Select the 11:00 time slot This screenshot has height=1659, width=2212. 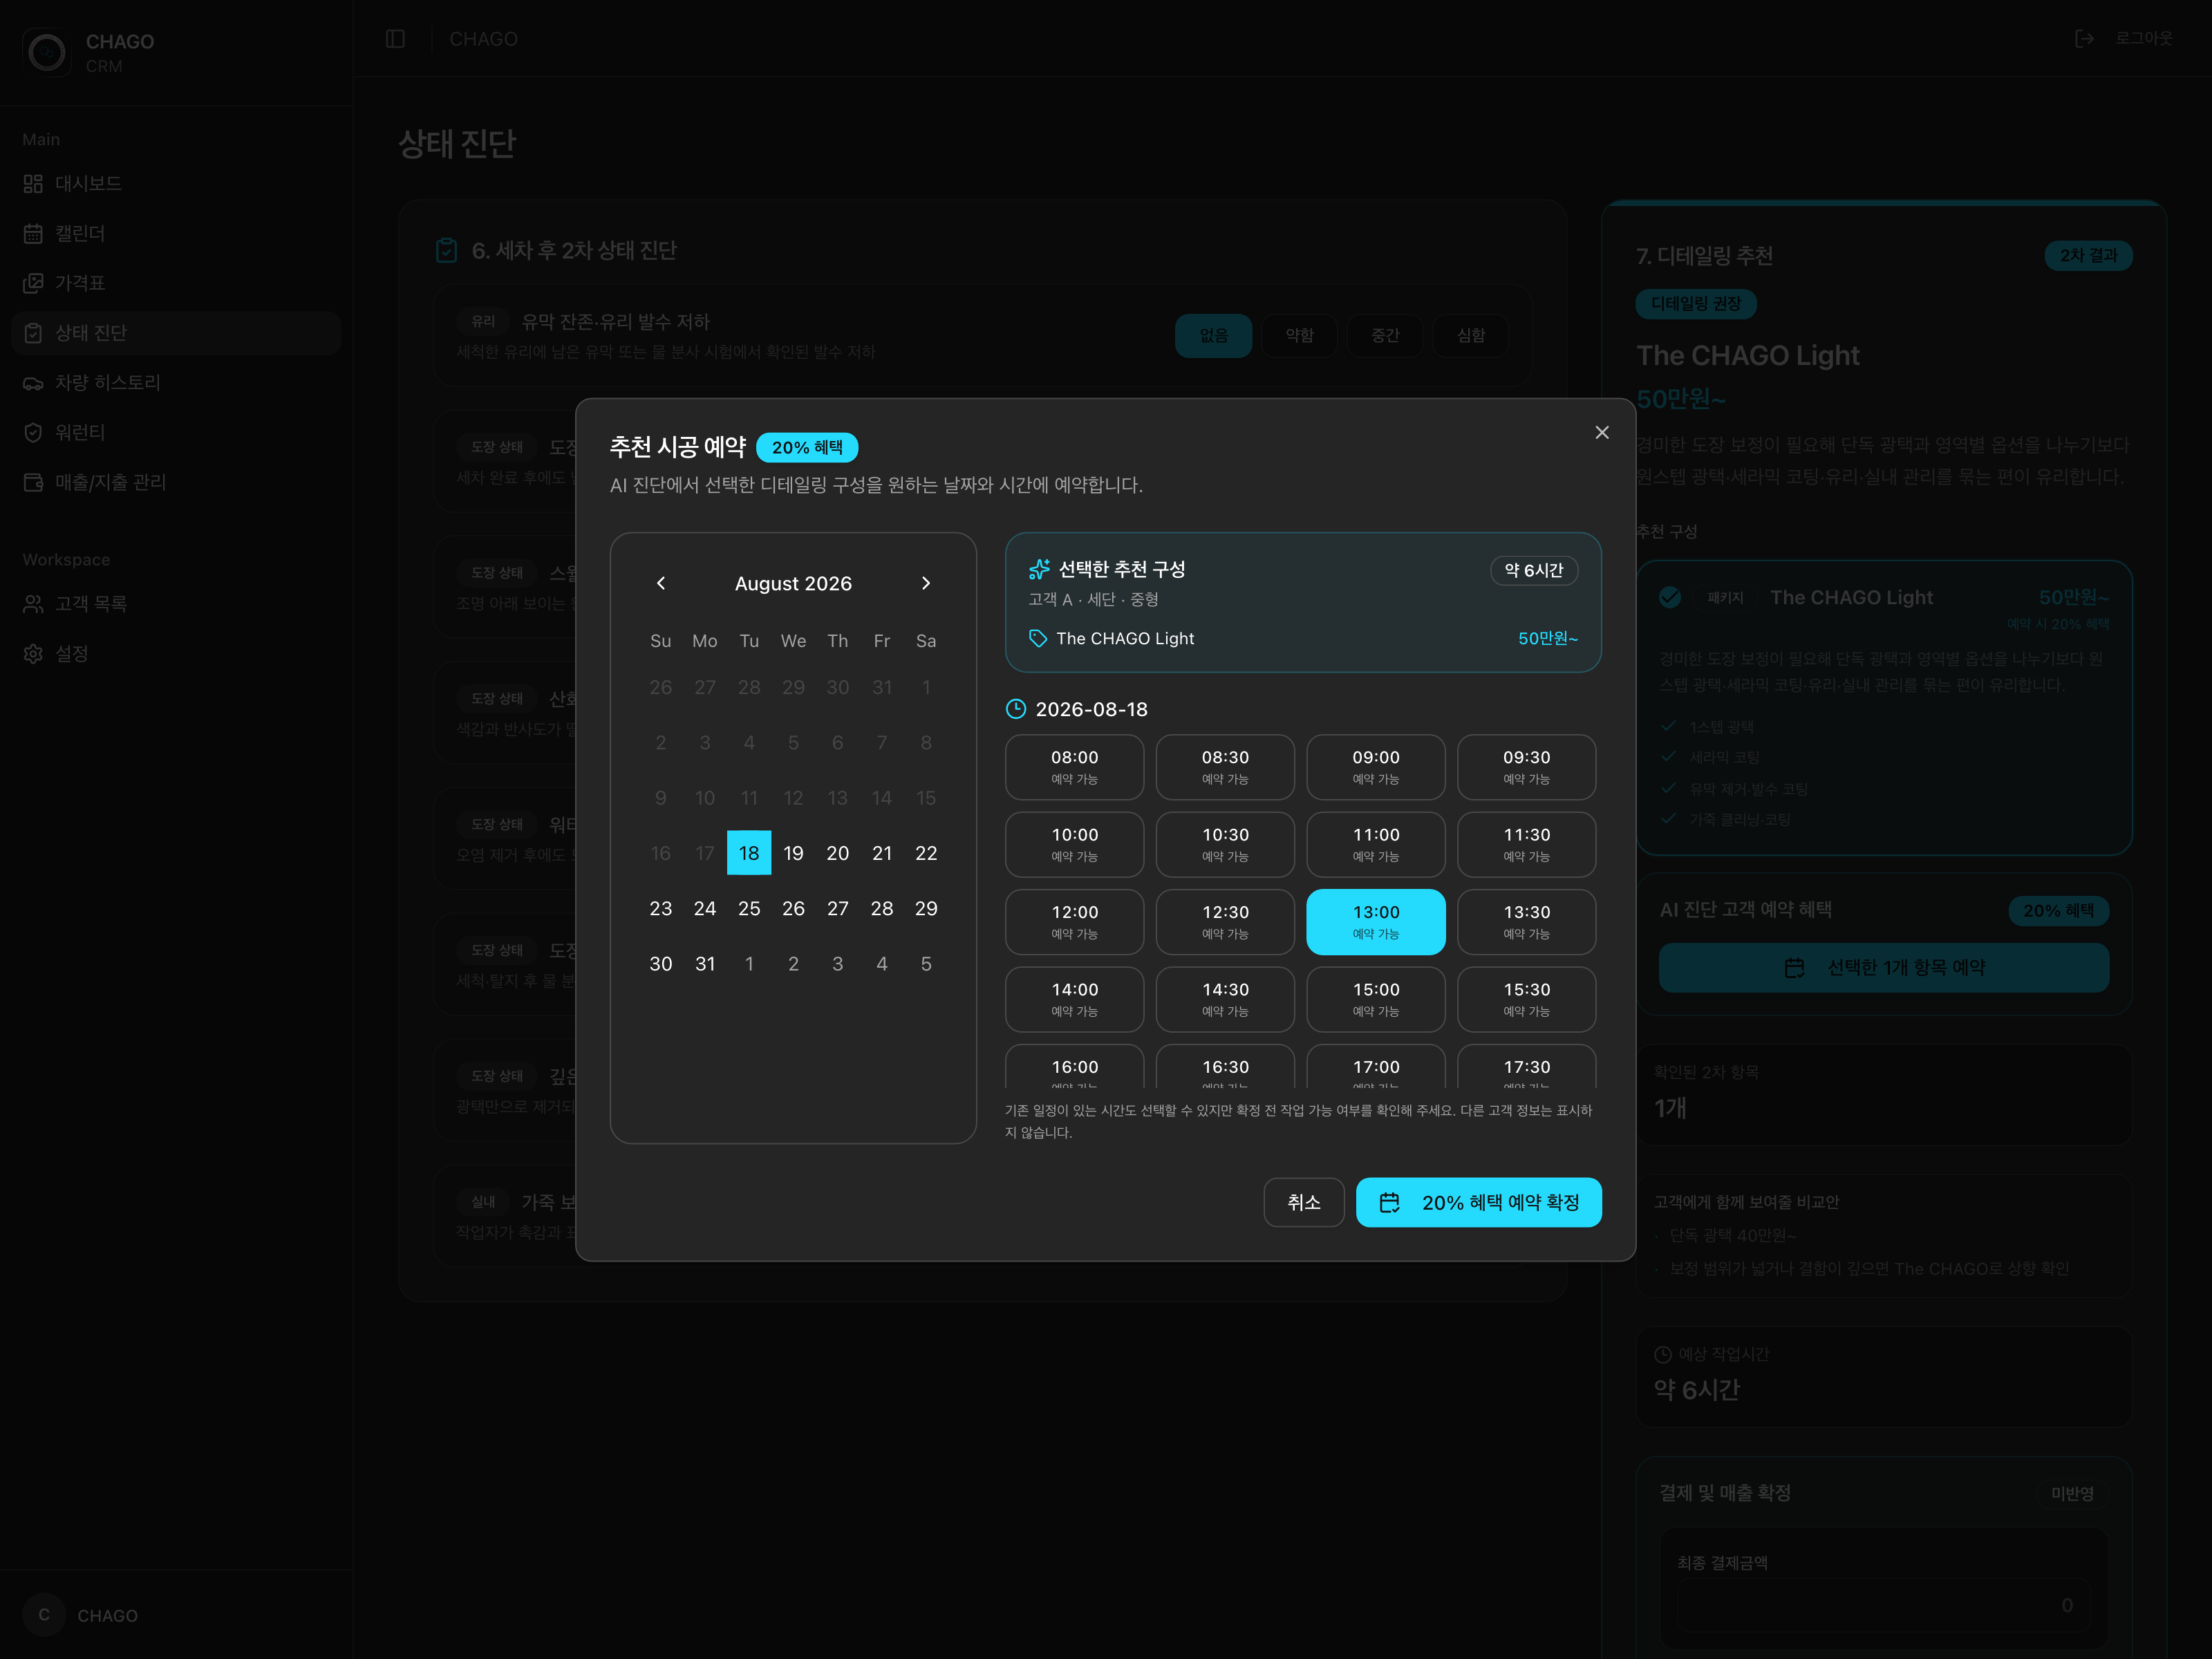point(1376,844)
